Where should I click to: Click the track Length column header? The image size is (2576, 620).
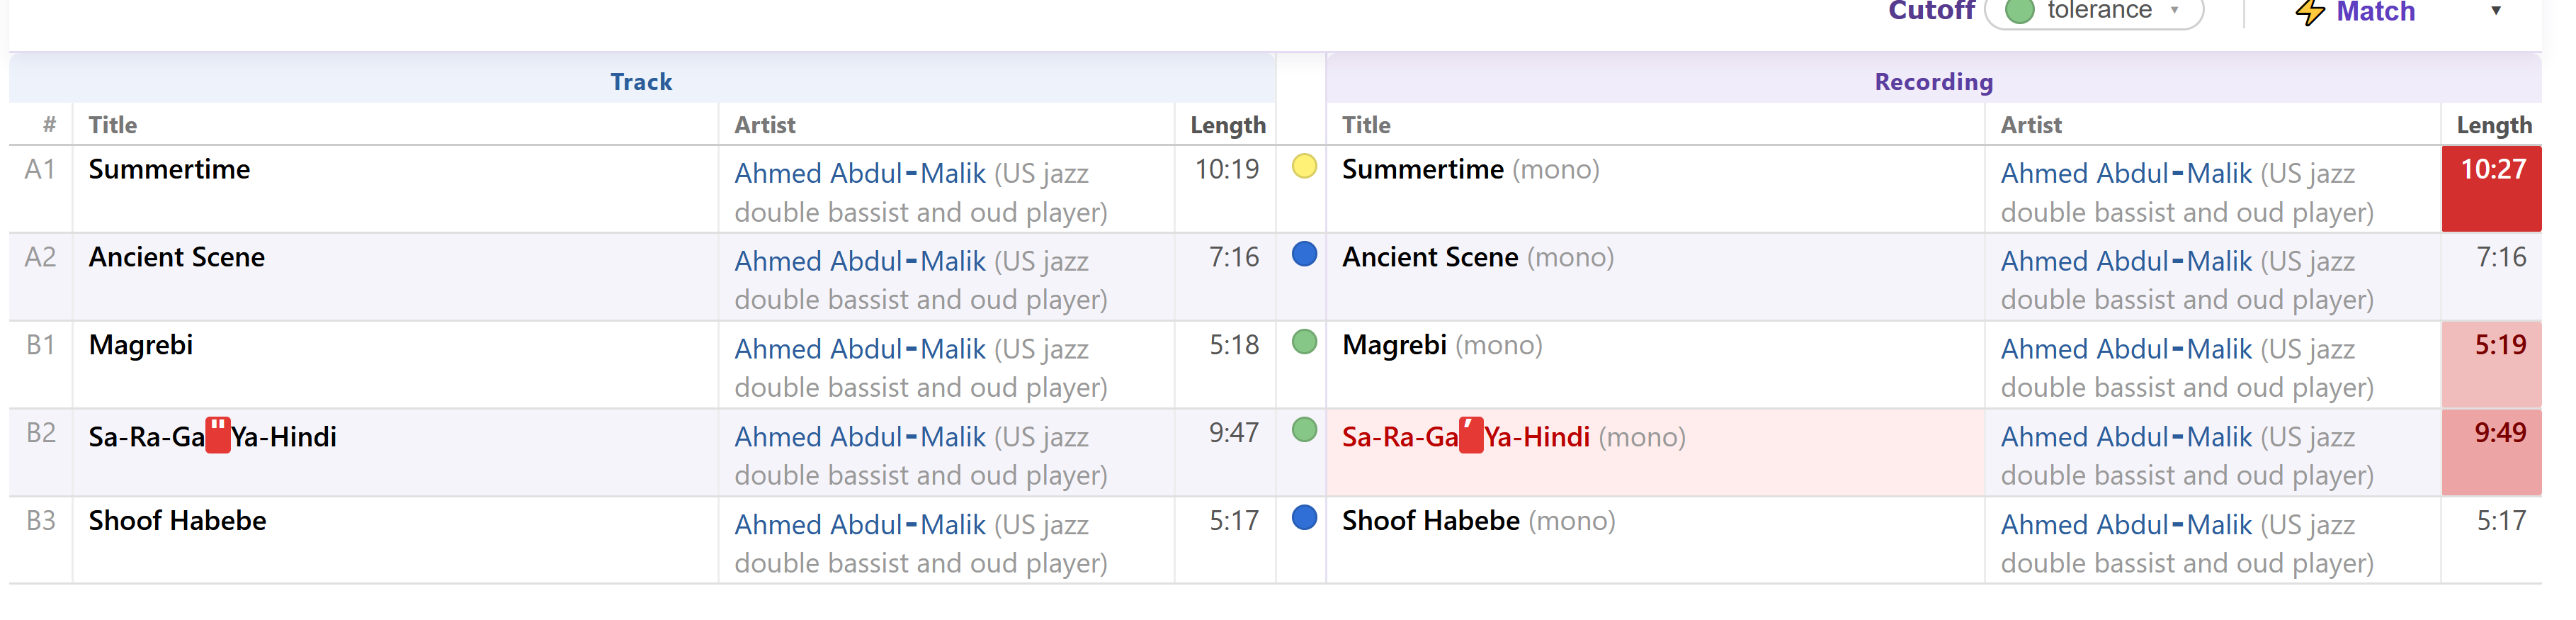1227,125
